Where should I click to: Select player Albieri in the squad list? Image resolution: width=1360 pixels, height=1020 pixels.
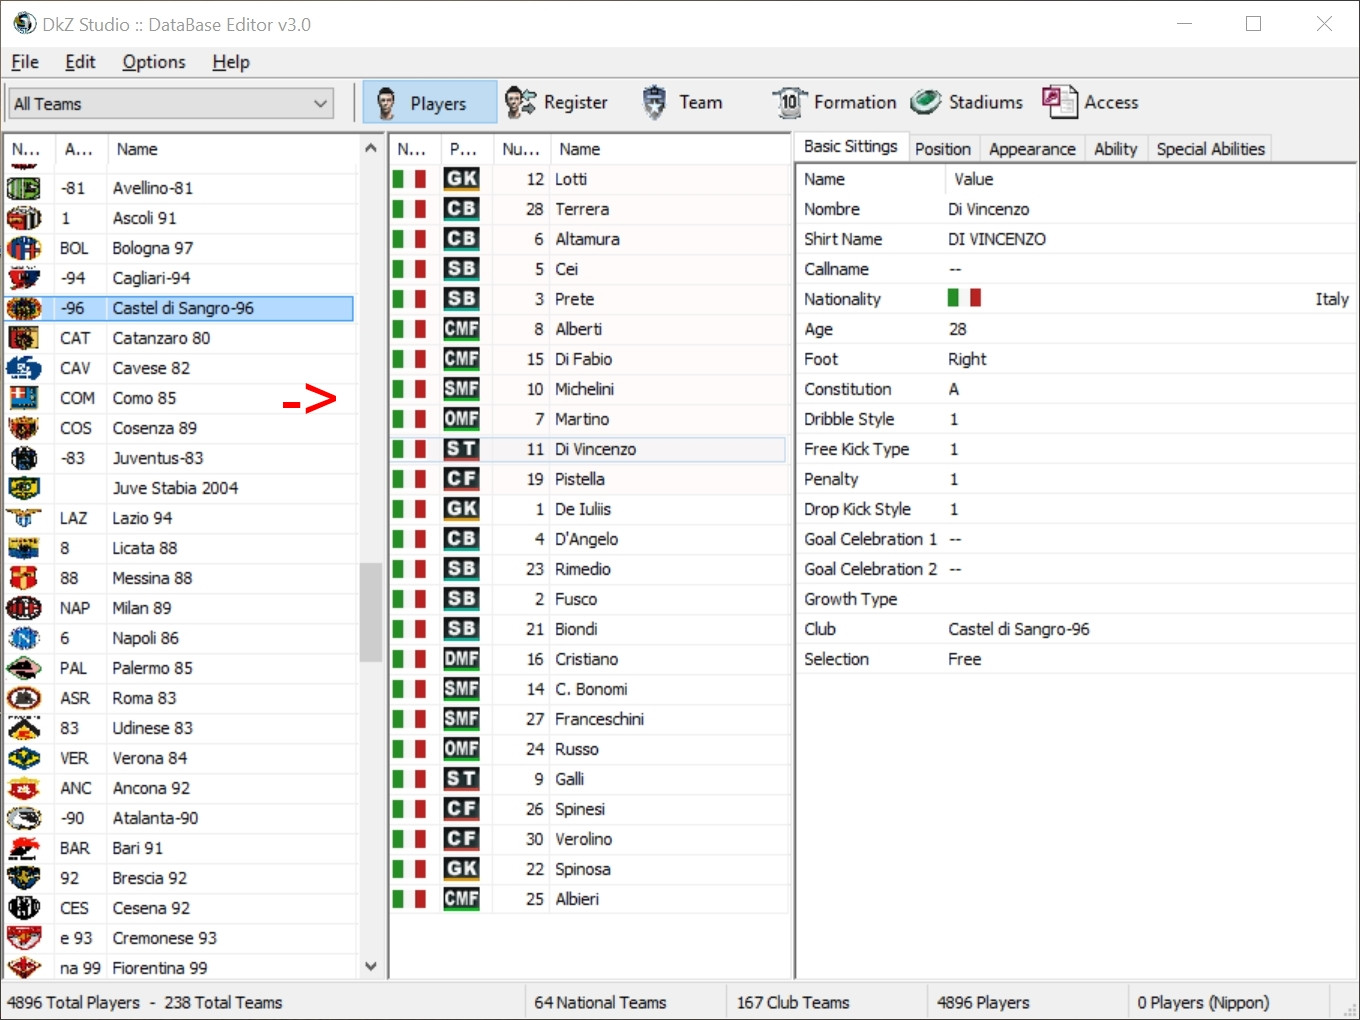pos(588,899)
